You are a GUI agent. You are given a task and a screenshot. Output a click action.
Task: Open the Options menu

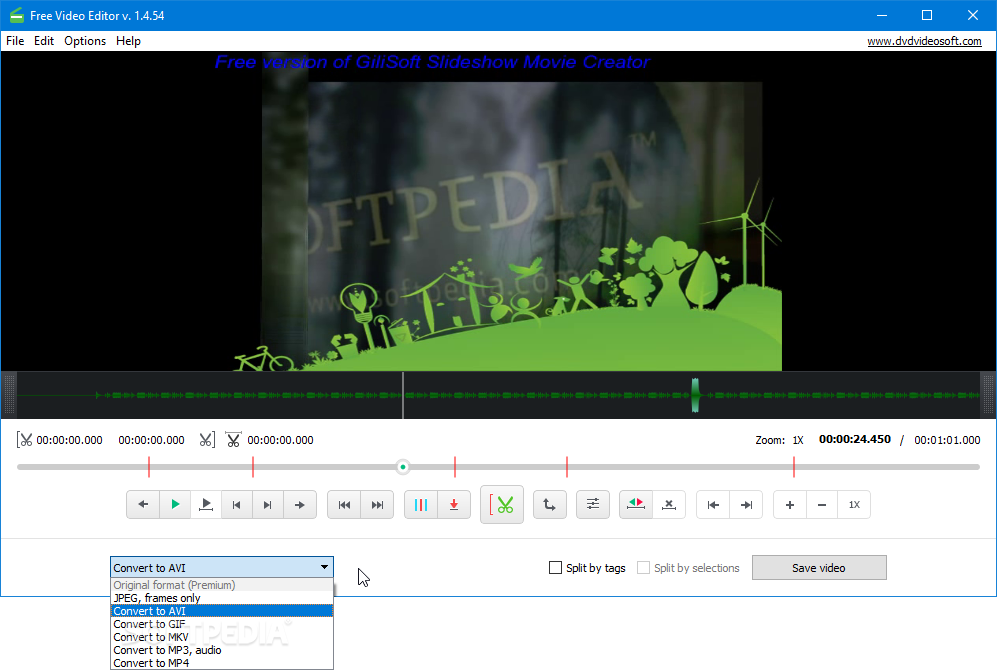[x=85, y=41]
